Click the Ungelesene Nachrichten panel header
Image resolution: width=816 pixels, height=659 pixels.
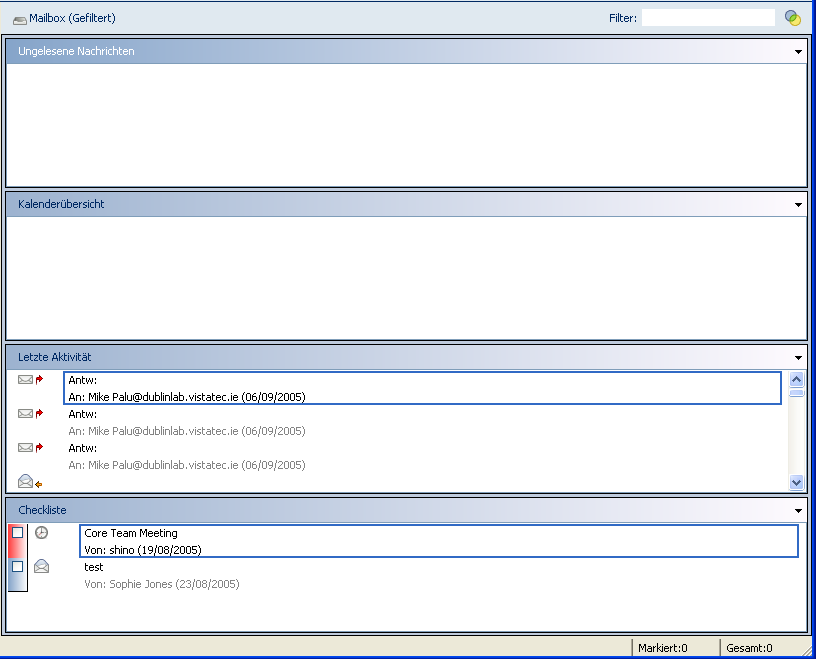pyautogui.click(x=406, y=51)
